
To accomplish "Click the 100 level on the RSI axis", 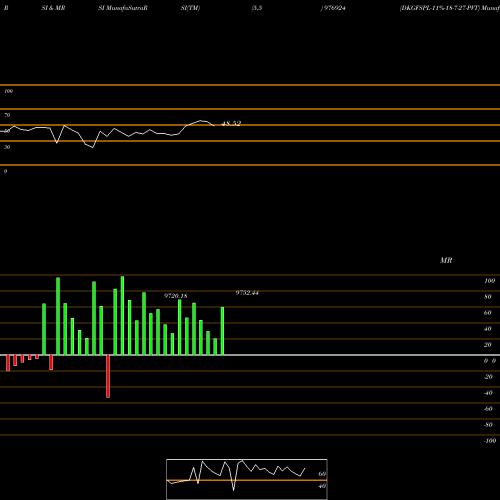I will [8, 91].
